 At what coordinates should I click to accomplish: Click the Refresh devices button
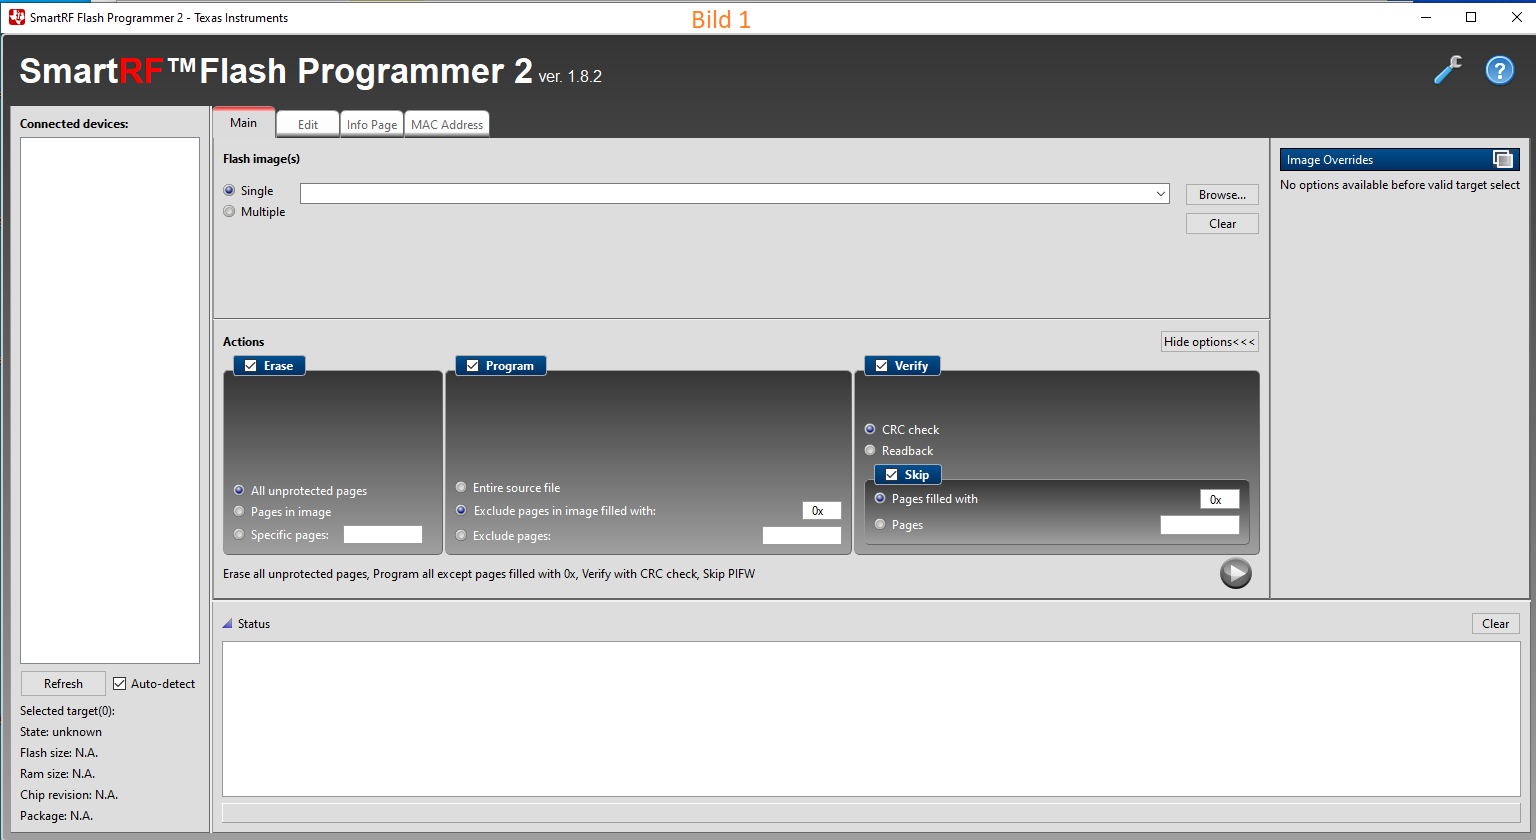coord(63,684)
